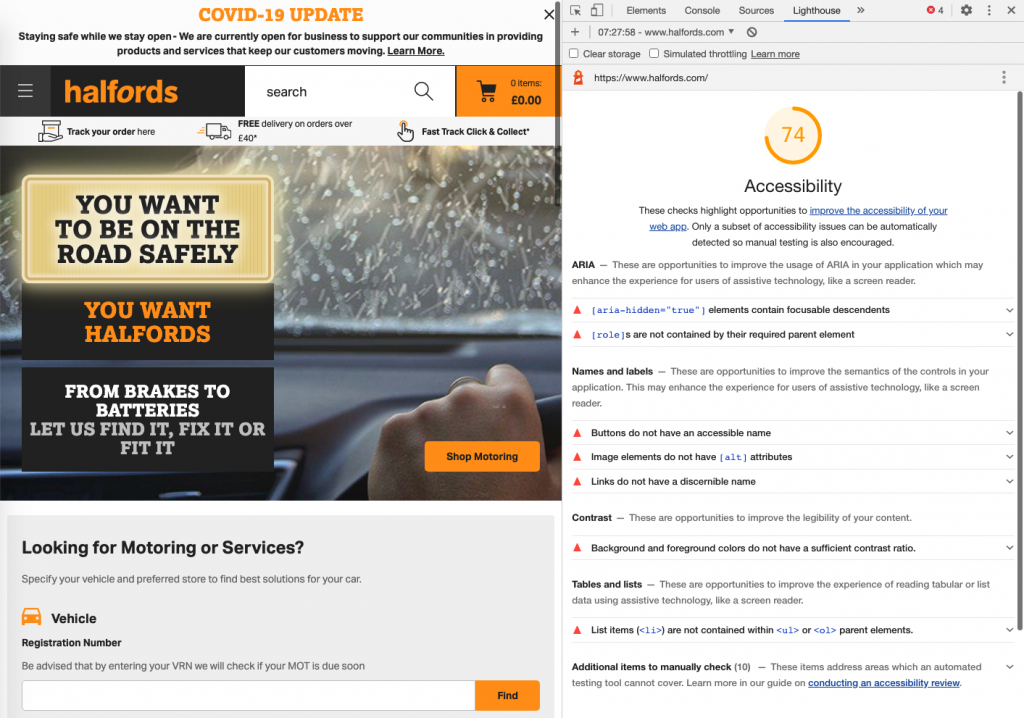The image size is (1024, 718).
Task: Open the COVID Learn More link
Action: tap(415, 51)
